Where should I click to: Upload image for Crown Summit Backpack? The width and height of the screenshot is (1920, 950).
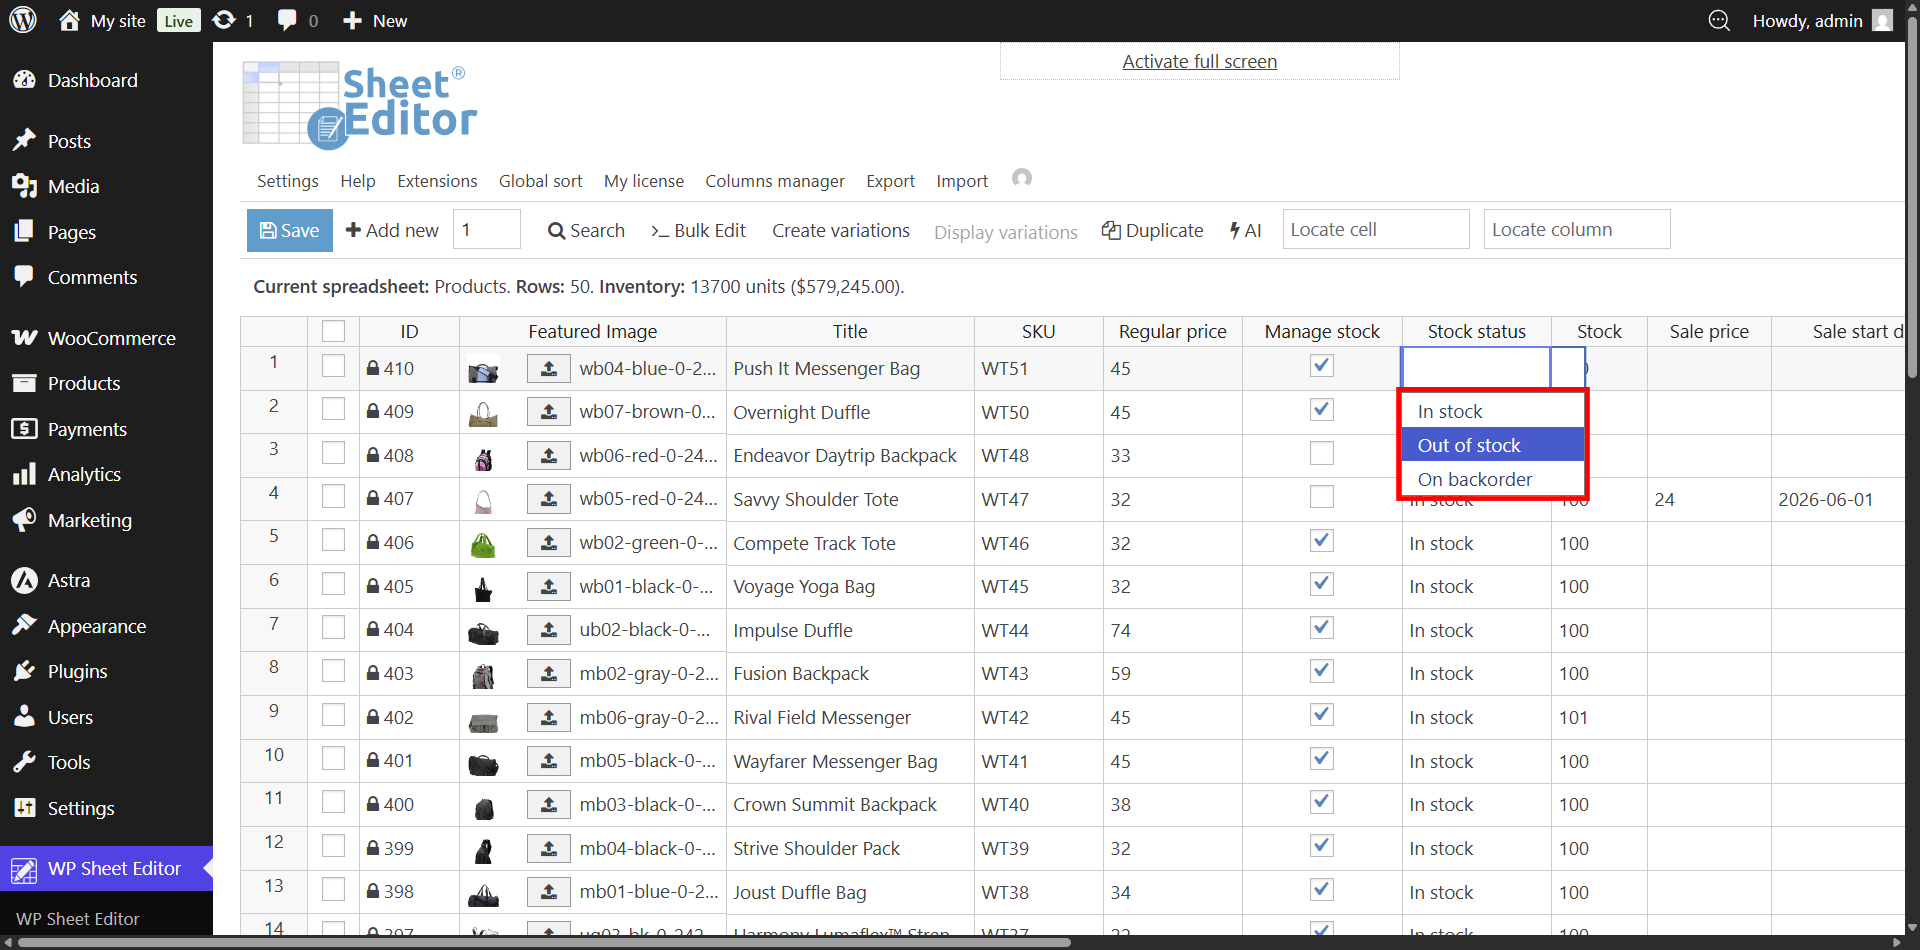point(549,804)
